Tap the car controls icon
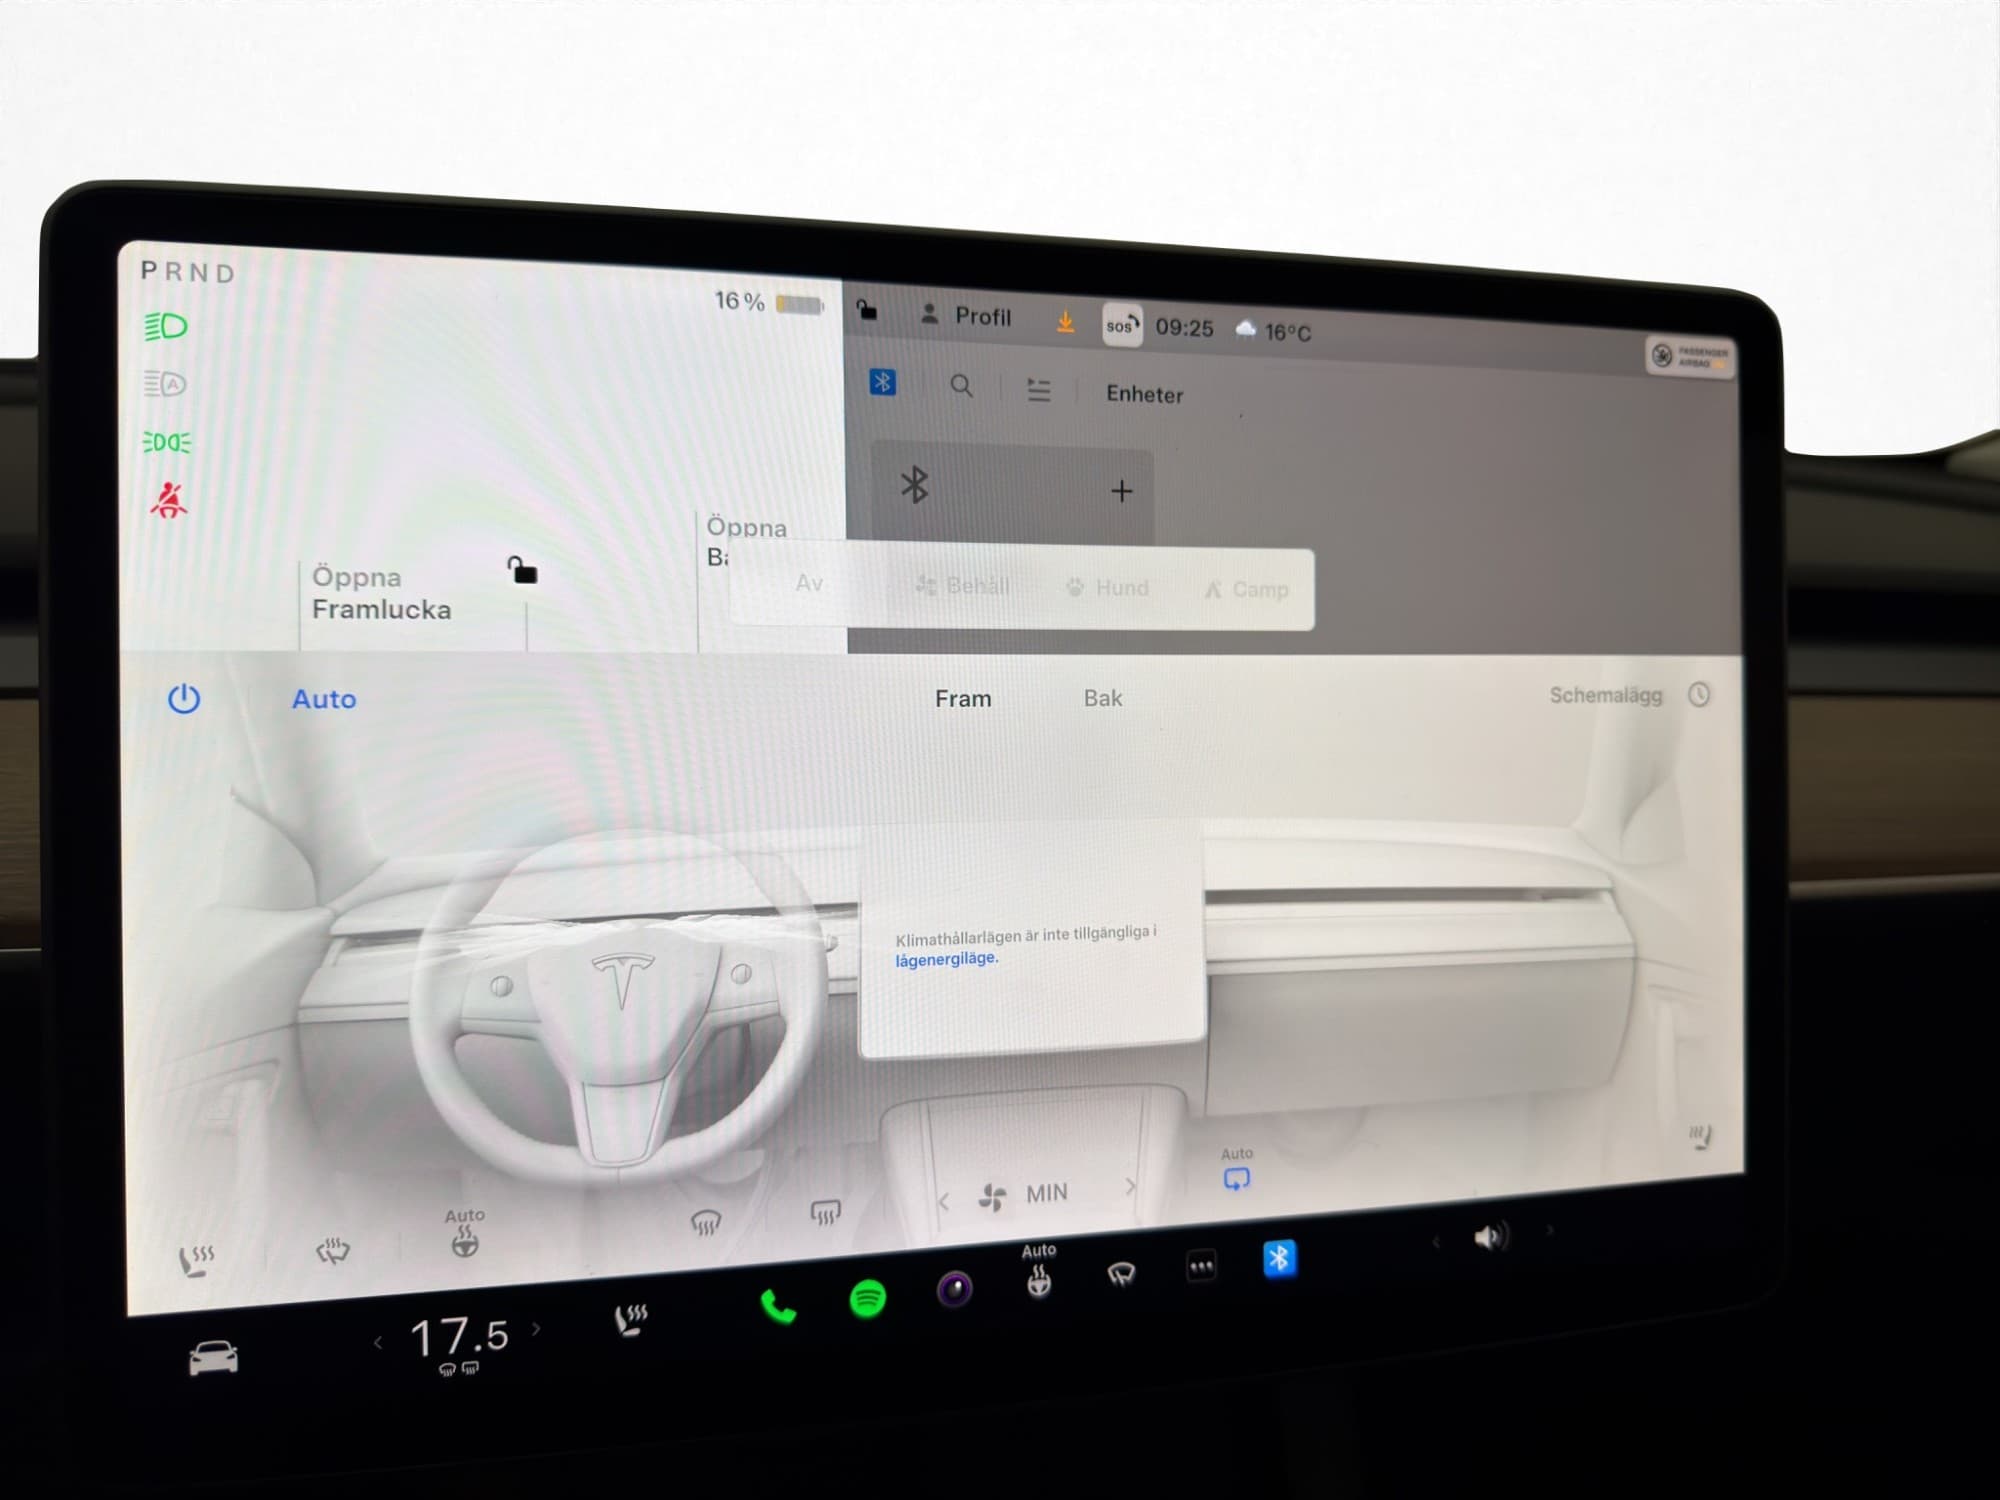2000x1500 pixels. tap(213, 1358)
